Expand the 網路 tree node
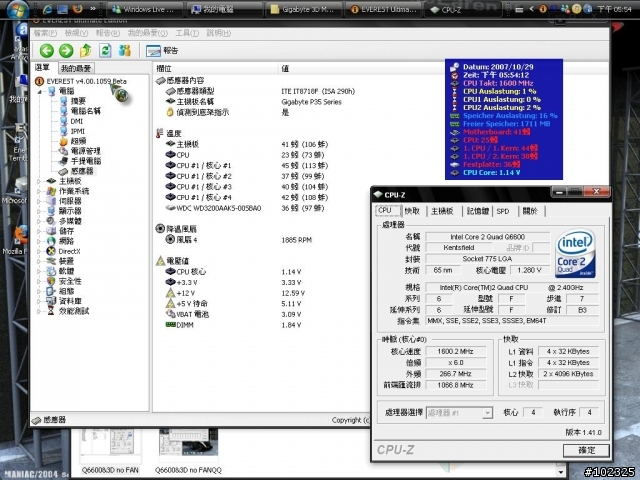 (40, 241)
